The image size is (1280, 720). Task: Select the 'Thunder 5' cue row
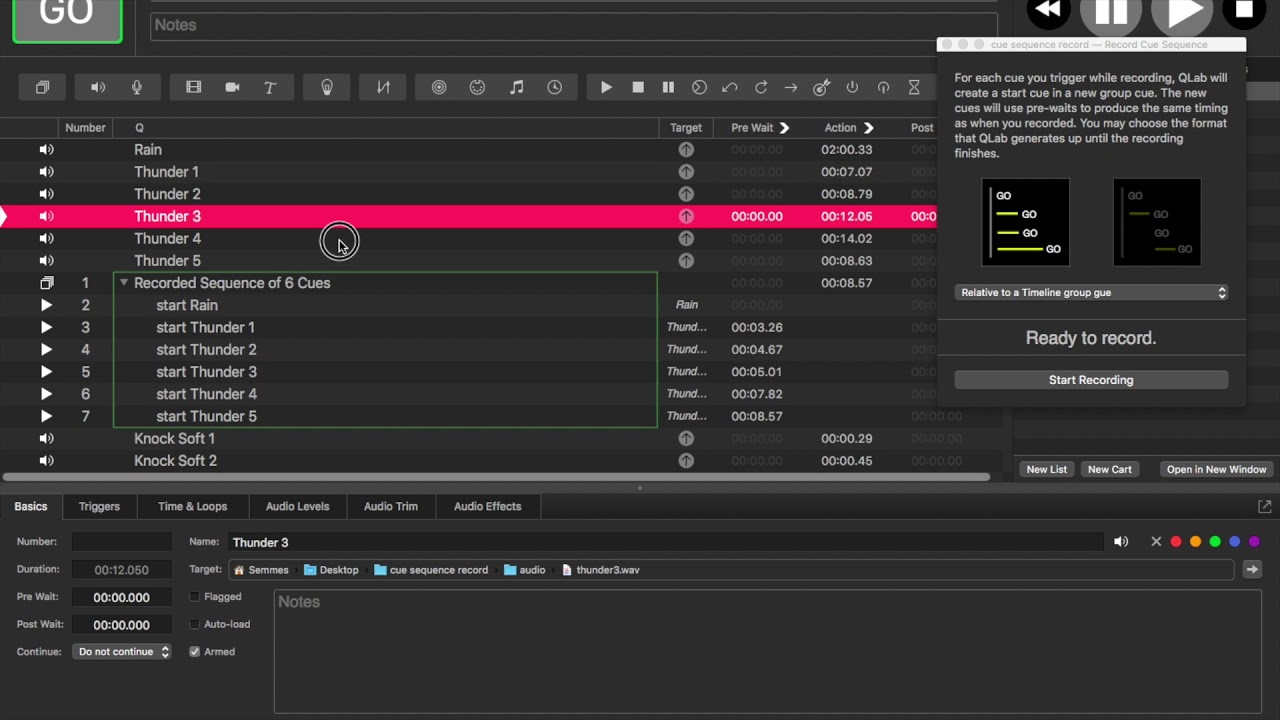(468, 261)
